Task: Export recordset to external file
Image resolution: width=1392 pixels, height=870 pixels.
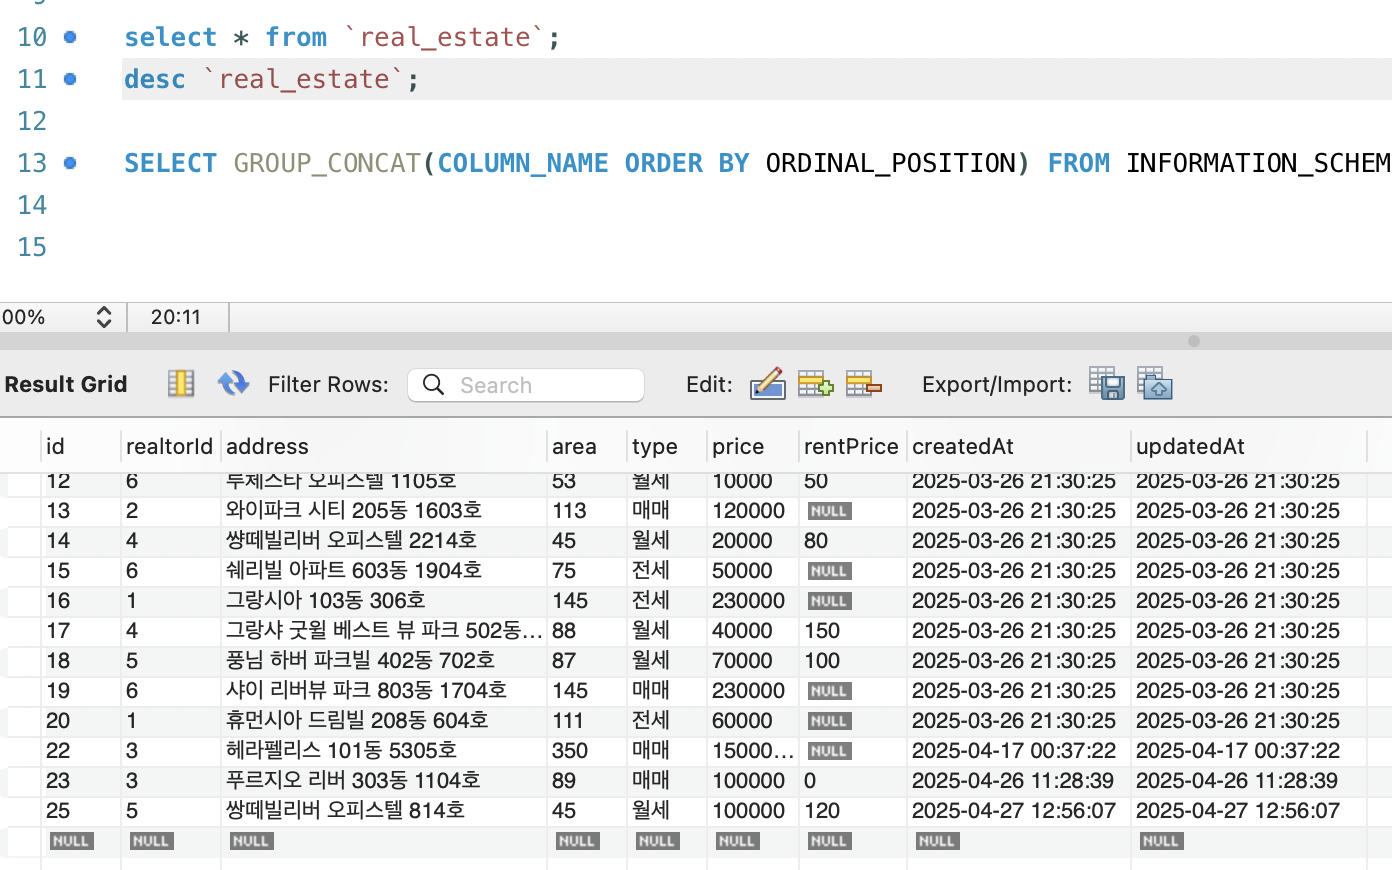Action: coord(1106,384)
